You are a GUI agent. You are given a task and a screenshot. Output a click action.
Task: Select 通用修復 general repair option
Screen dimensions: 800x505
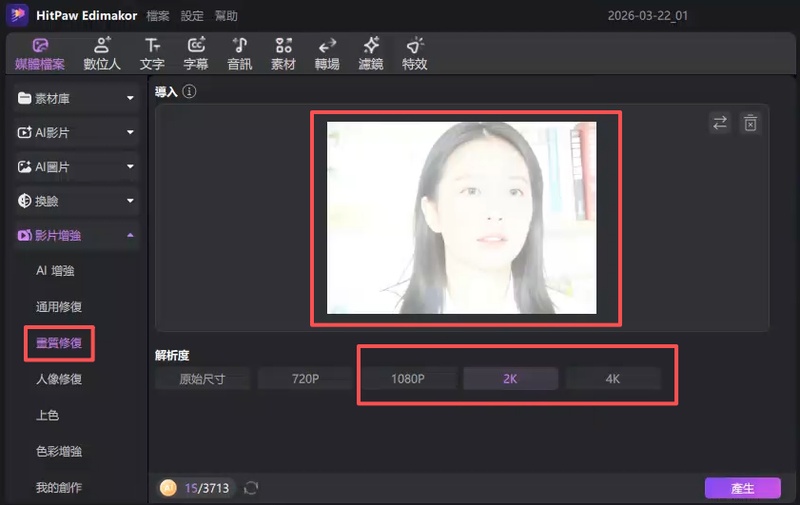59,307
